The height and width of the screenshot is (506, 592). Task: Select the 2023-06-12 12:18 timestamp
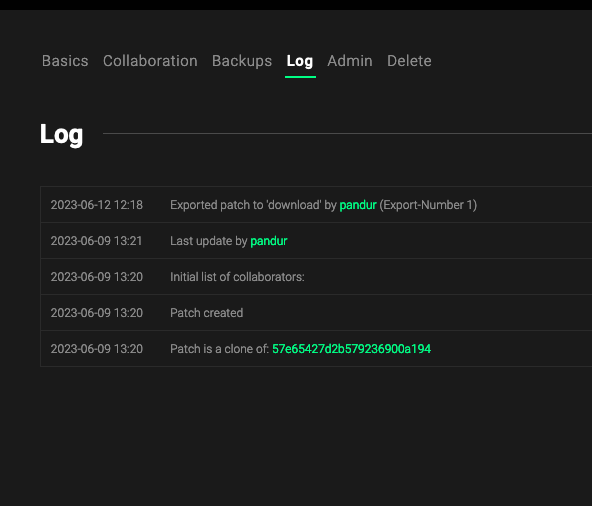(x=97, y=205)
